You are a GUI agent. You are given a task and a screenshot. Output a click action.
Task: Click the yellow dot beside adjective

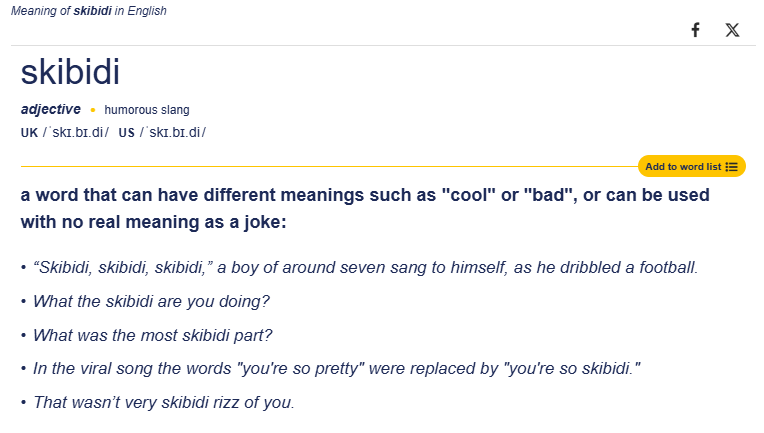(x=93, y=110)
